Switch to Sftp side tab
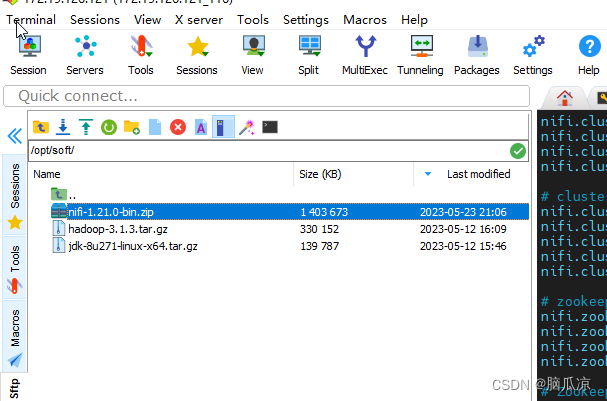The height and width of the screenshot is (401, 607). coord(14,387)
